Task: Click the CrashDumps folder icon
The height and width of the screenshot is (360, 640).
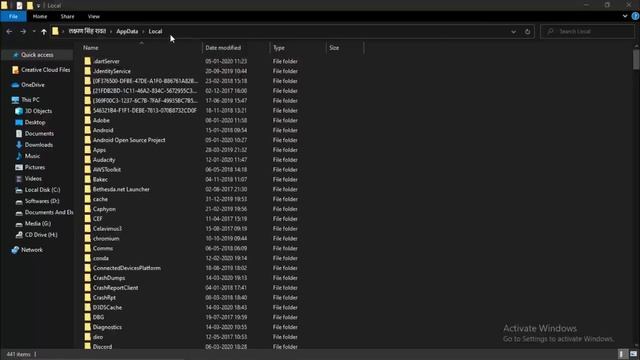Action: 88,278
